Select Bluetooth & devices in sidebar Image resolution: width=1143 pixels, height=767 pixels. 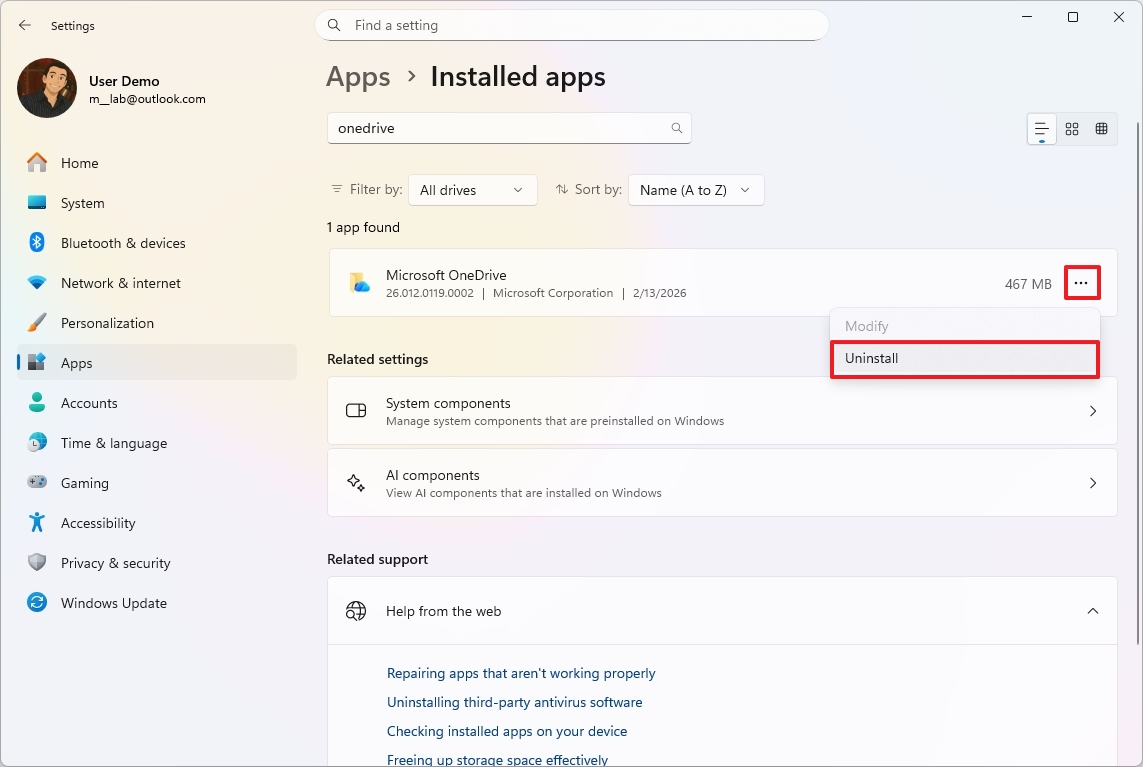(123, 242)
